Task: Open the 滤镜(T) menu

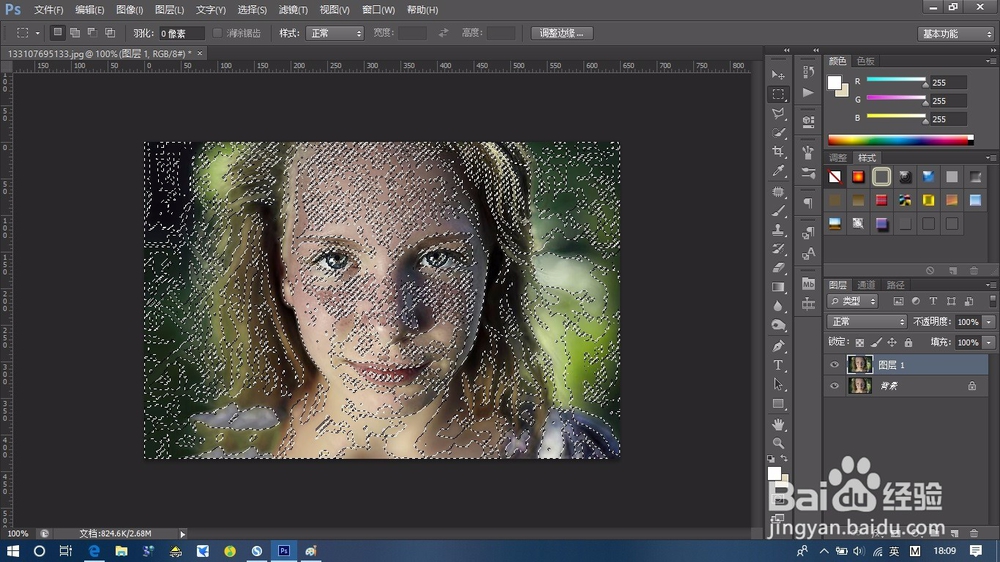Action: click(293, 10)
